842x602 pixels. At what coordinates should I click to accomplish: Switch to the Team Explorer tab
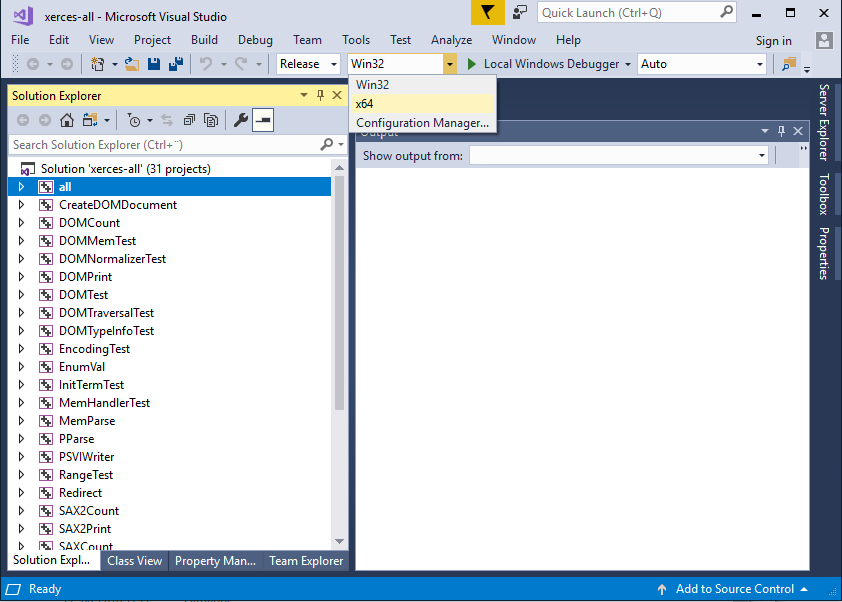(305, 561)
